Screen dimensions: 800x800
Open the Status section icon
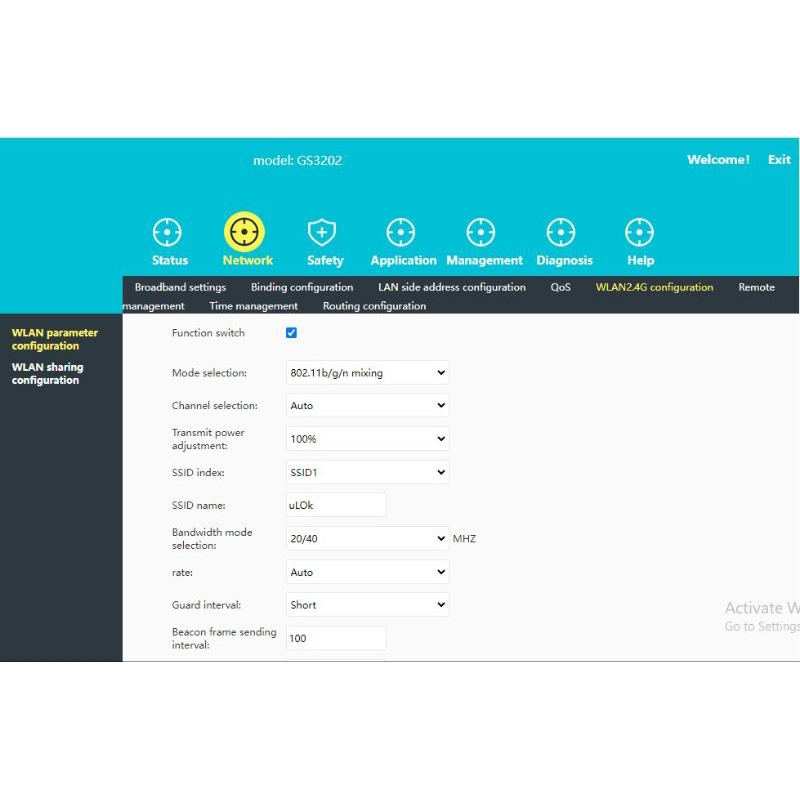point(167,232)
